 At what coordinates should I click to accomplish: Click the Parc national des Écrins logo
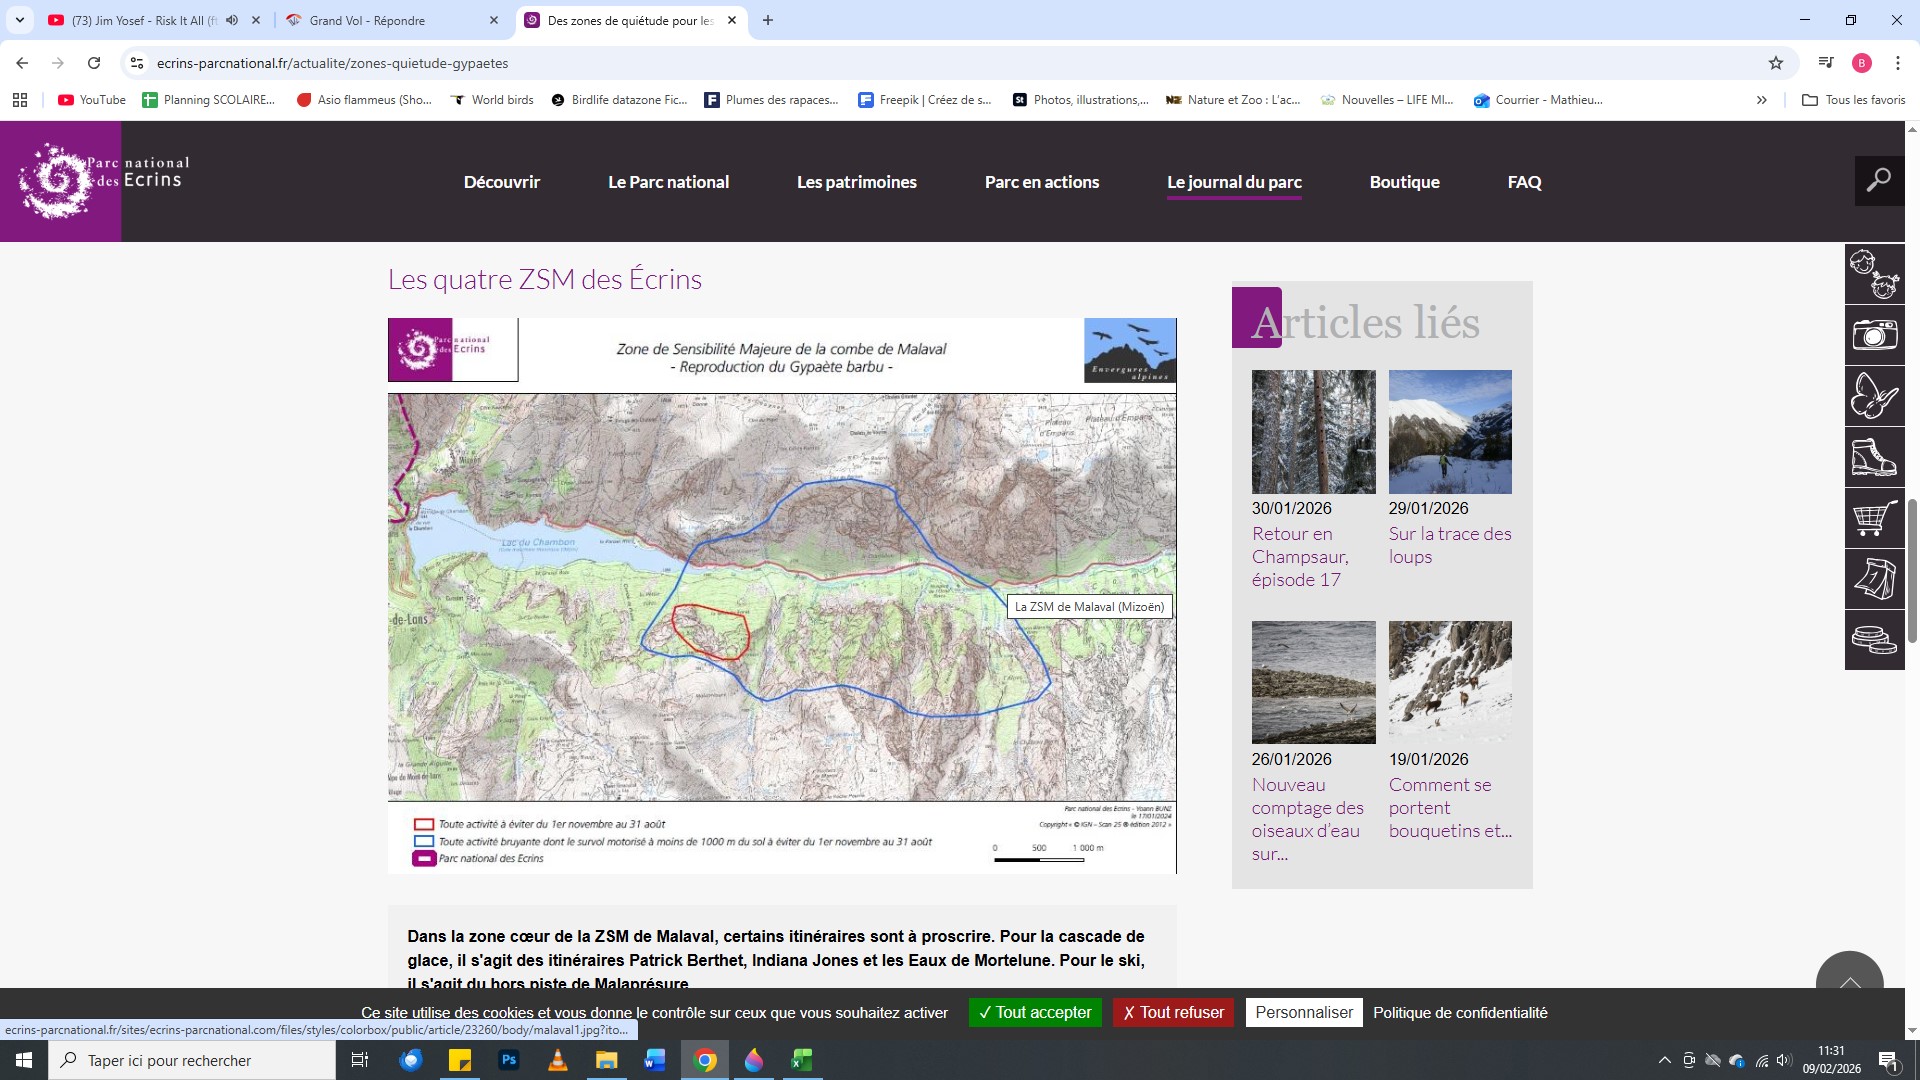61,181
